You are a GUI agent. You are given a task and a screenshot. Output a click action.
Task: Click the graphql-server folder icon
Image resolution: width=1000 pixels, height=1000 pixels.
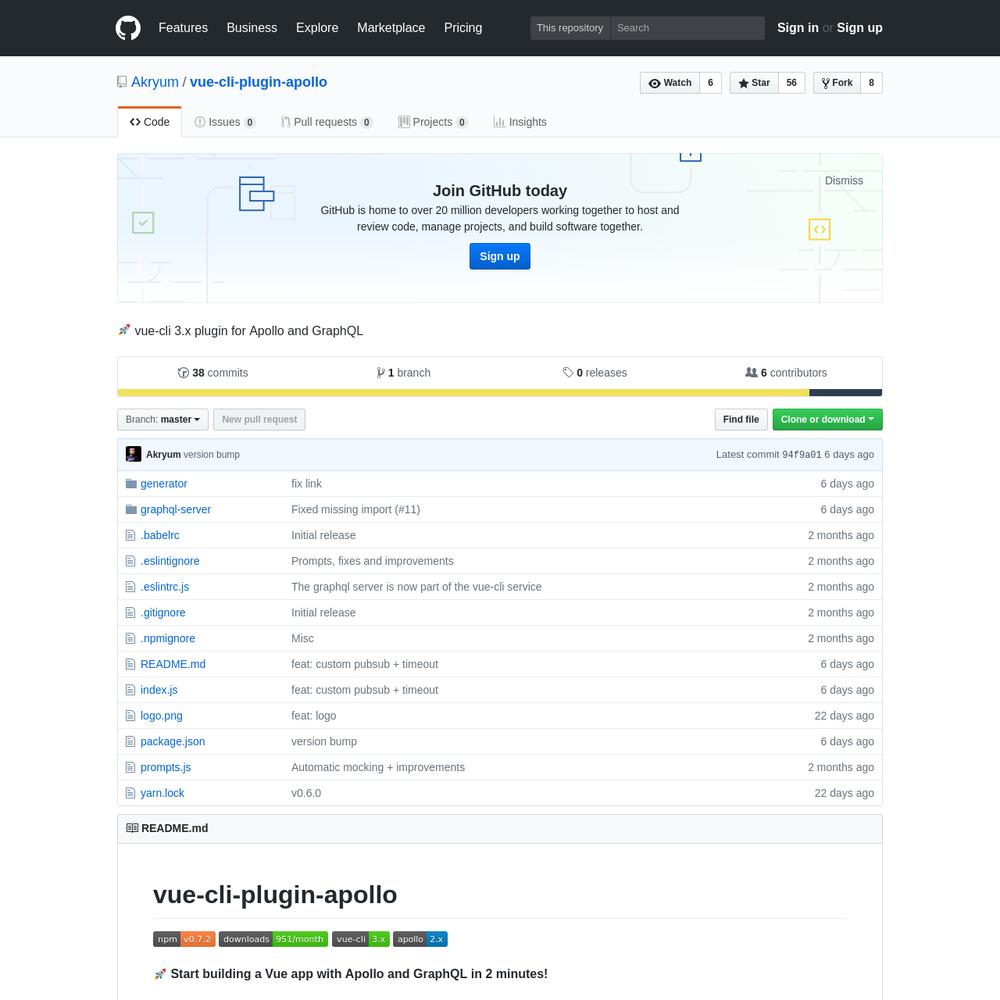pyautogui.click(x=131, y=509)
